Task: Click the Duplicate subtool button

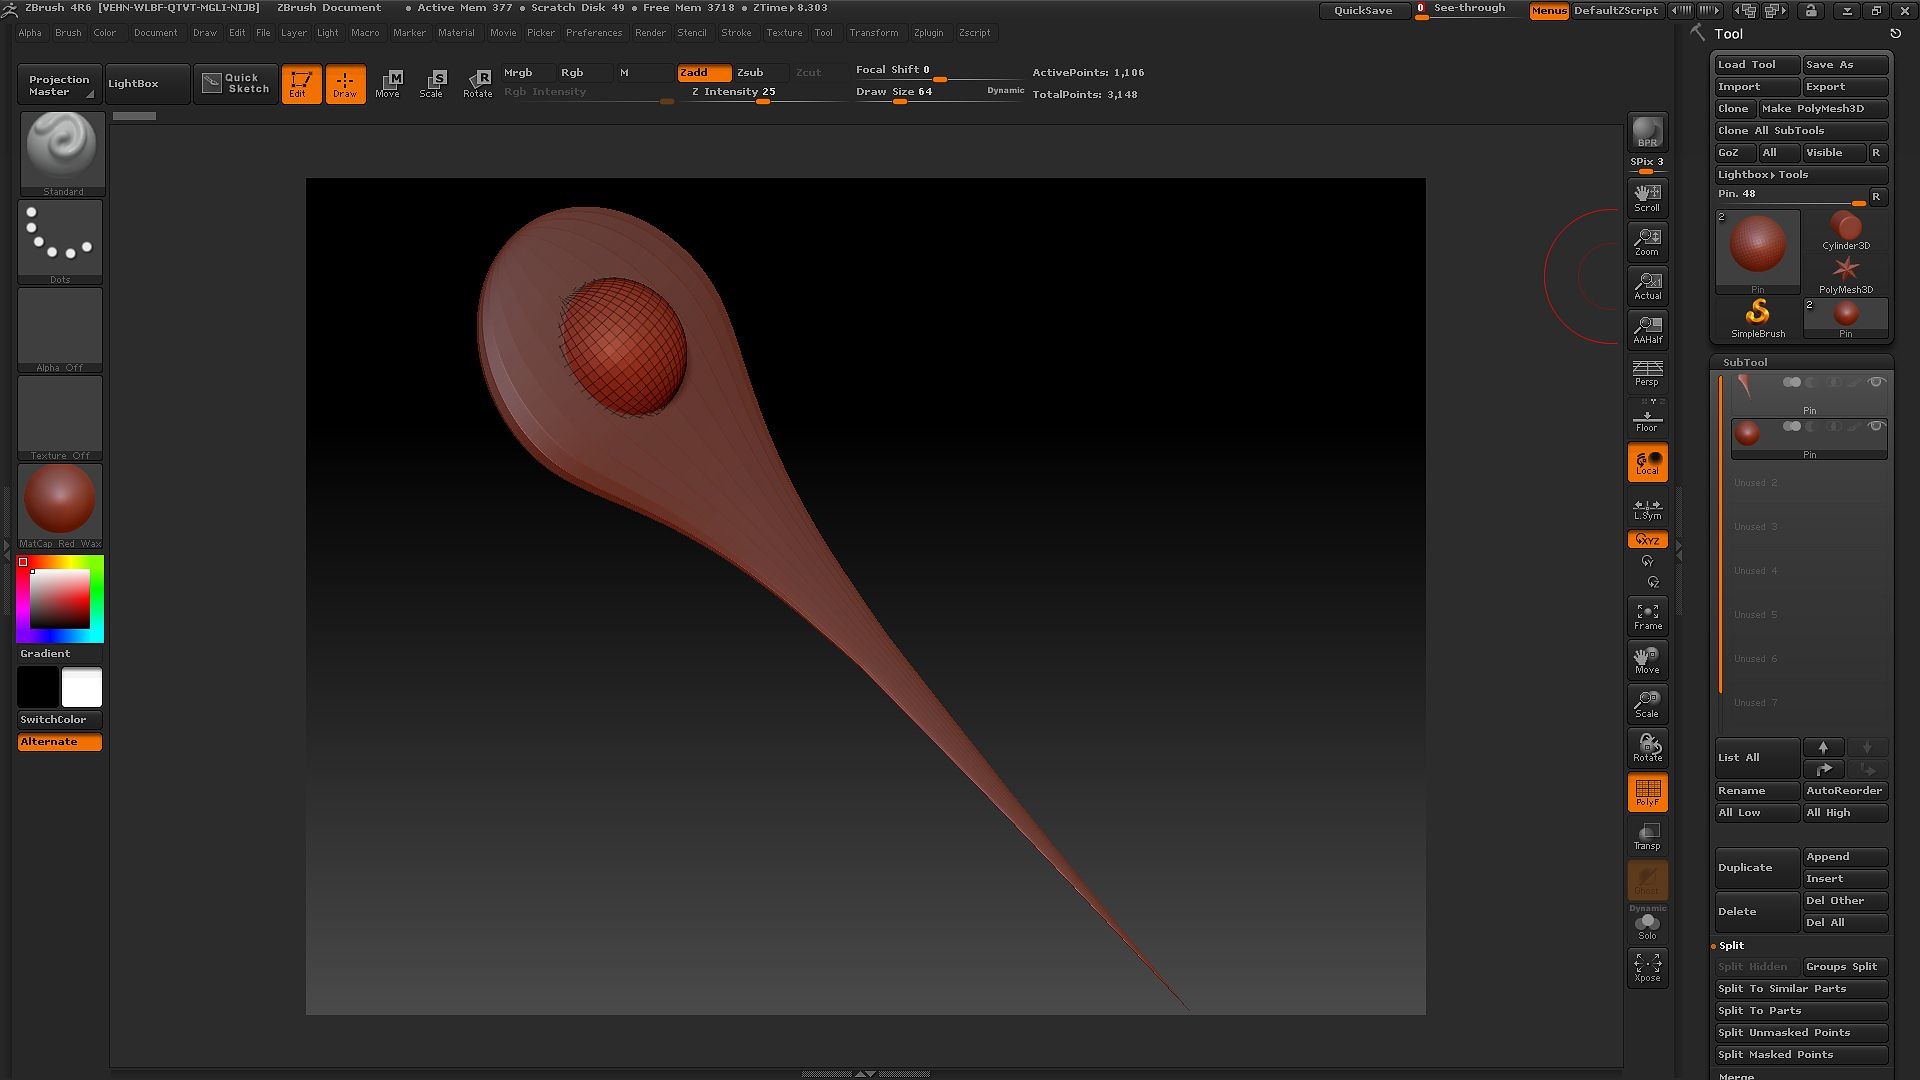Action: coord(1757,868)
